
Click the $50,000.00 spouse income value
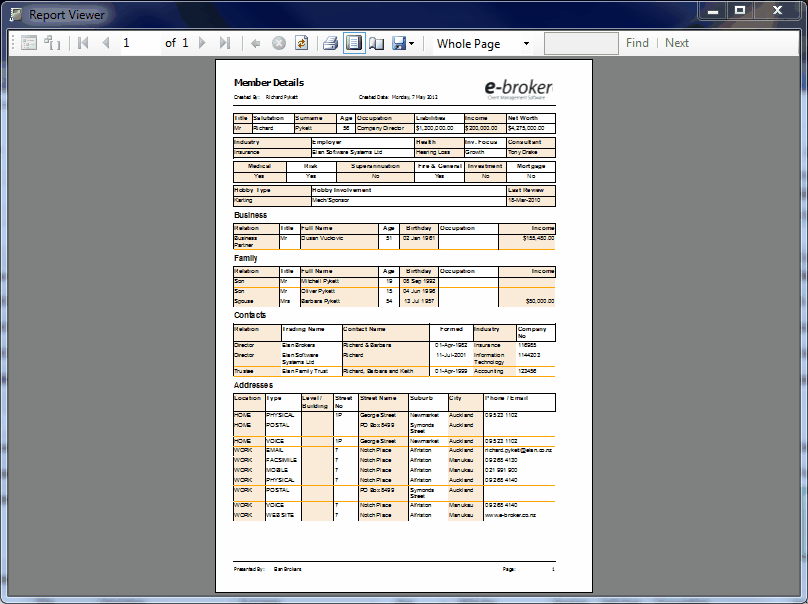pos(540,301)
